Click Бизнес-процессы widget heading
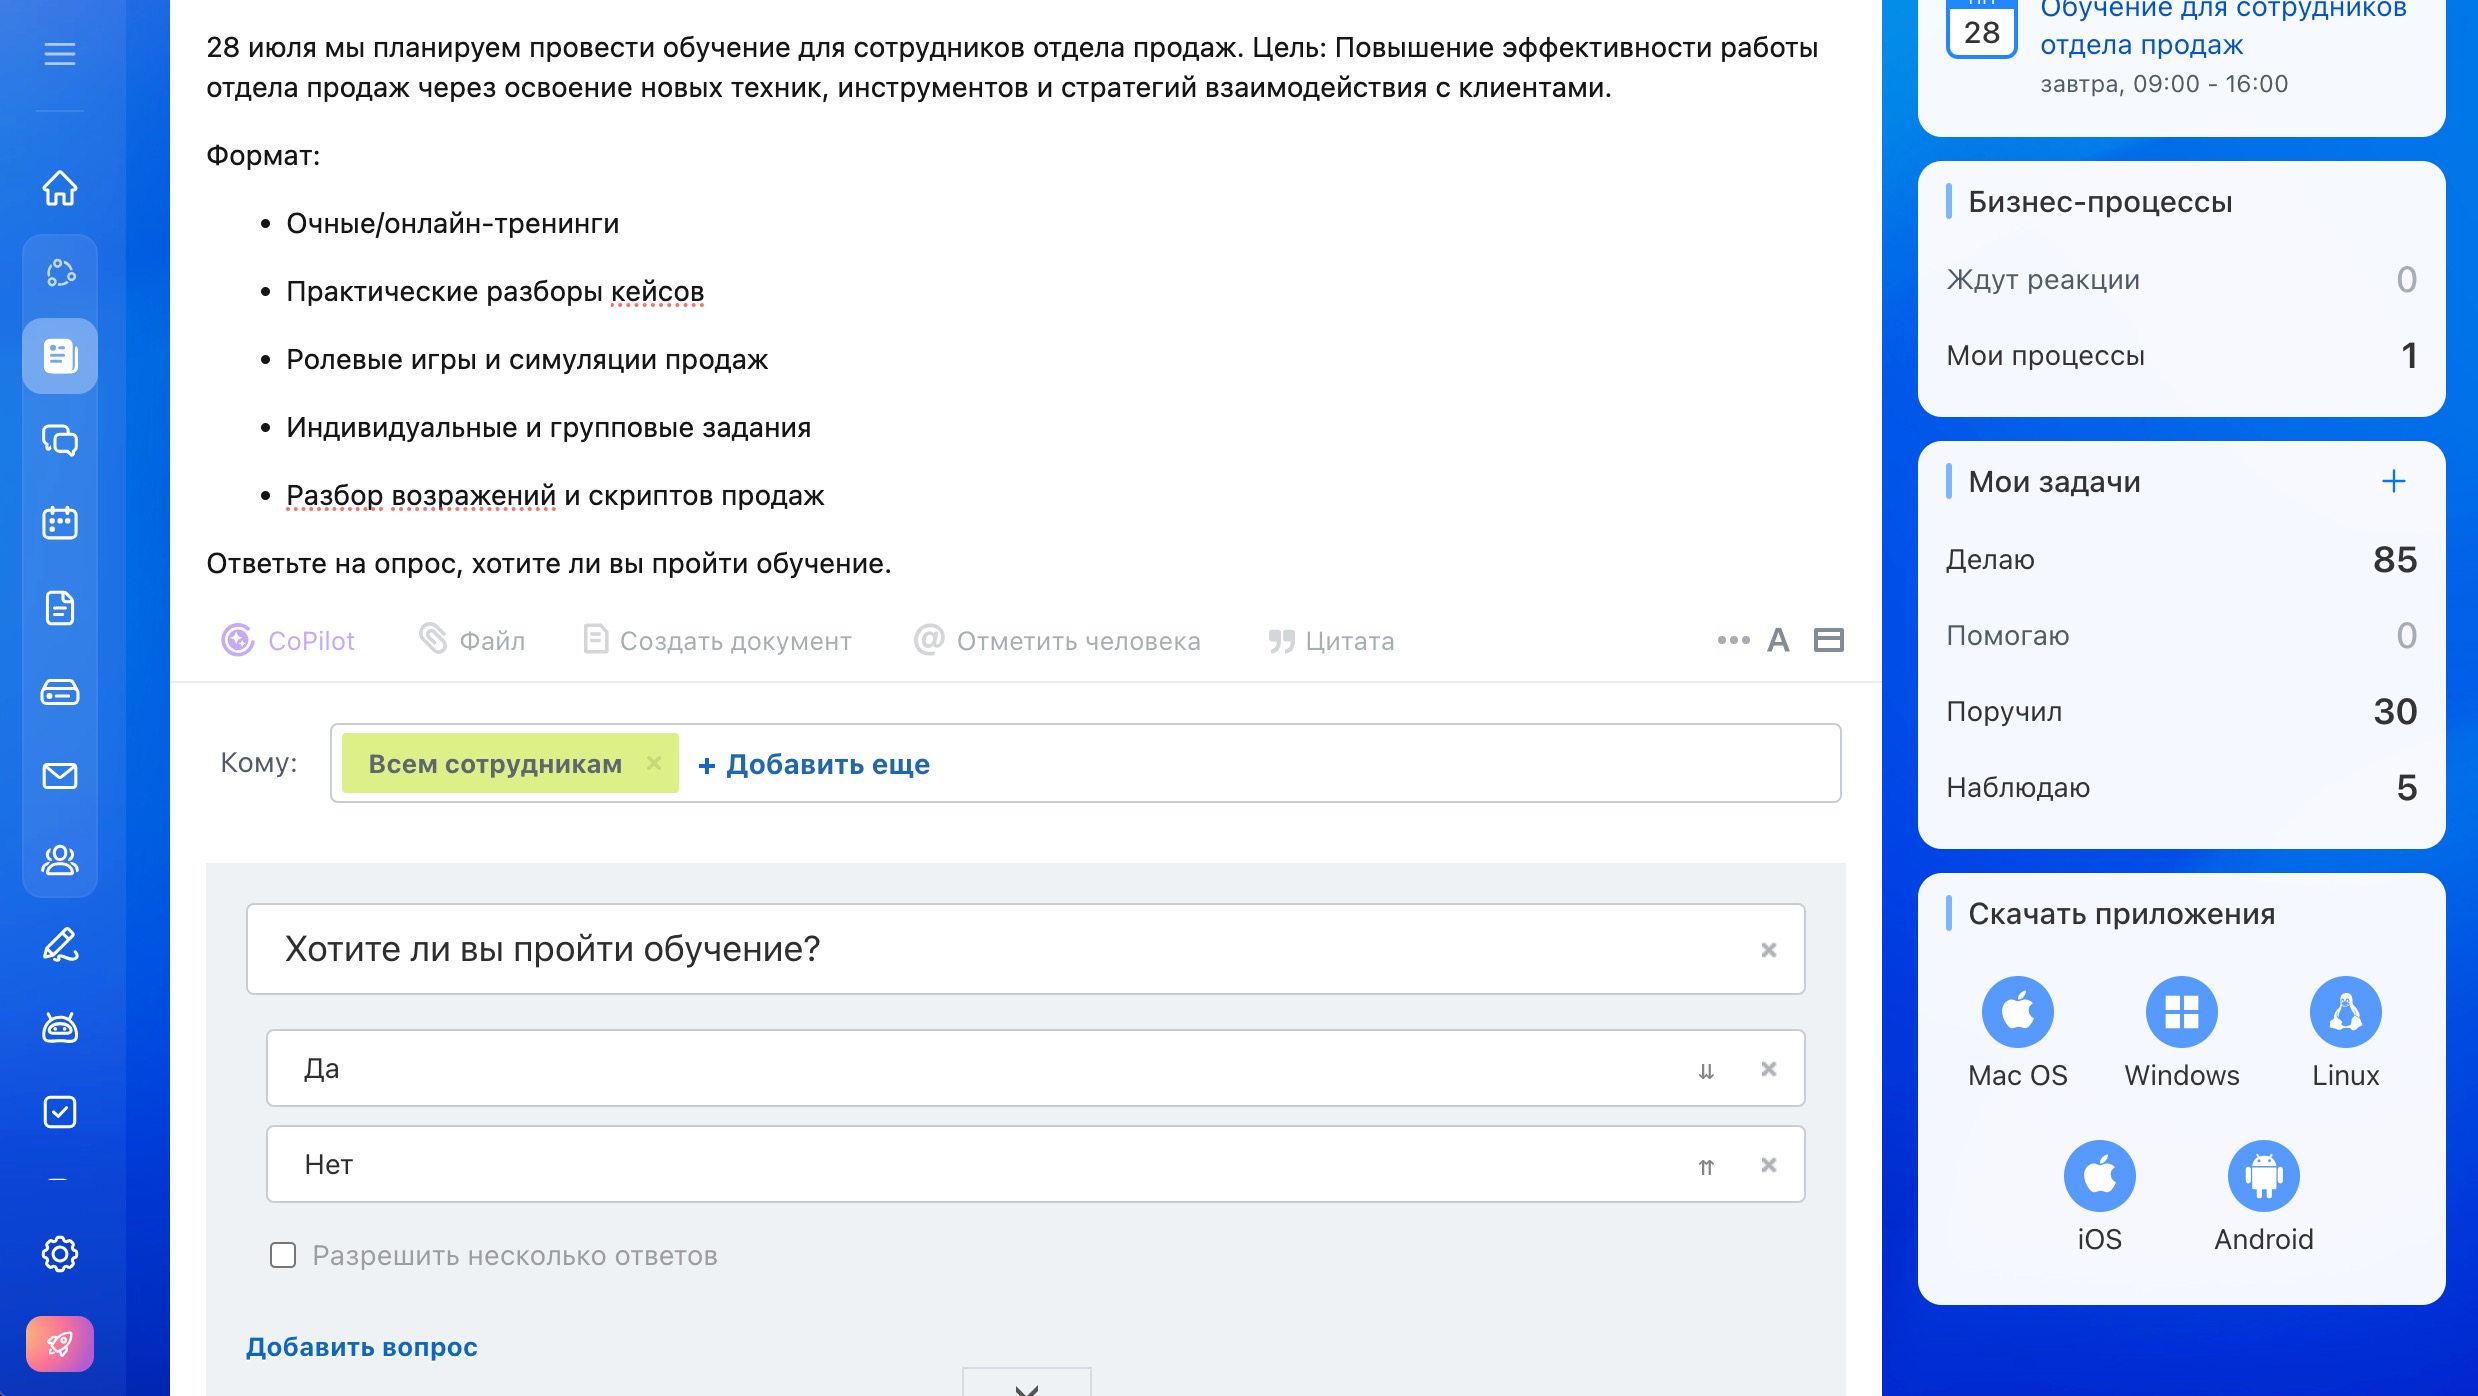This screenshot has height=1396, width=2478. point(2100,202)
